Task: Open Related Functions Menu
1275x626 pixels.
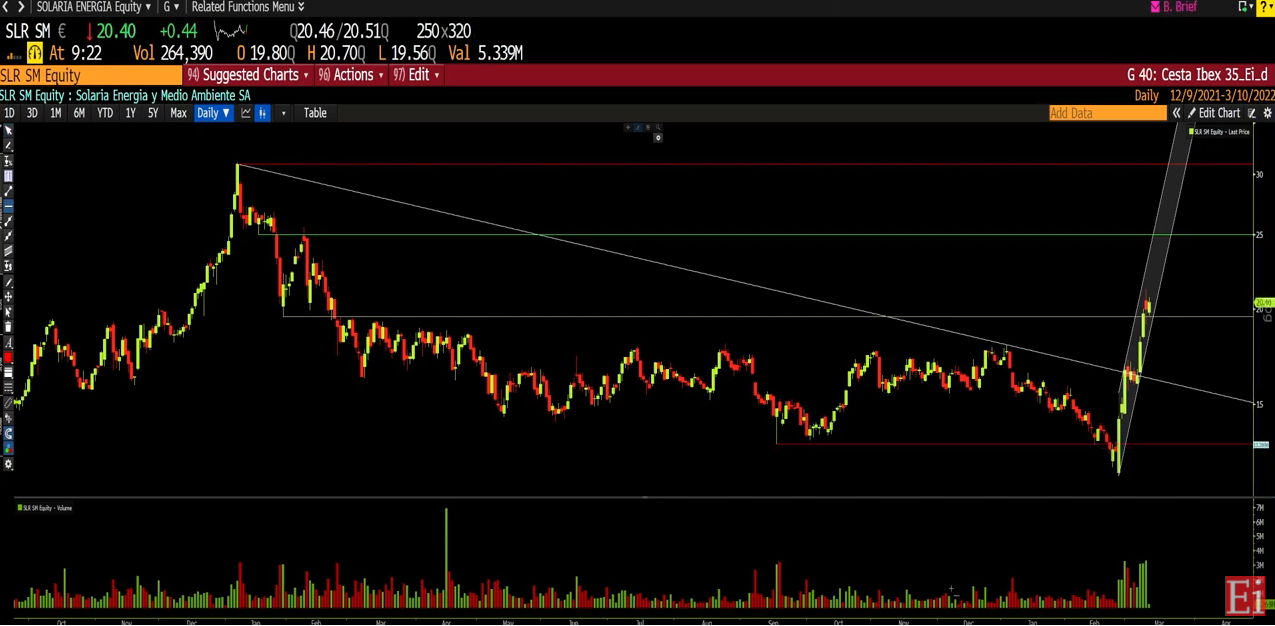Action: tap(247, 7)
